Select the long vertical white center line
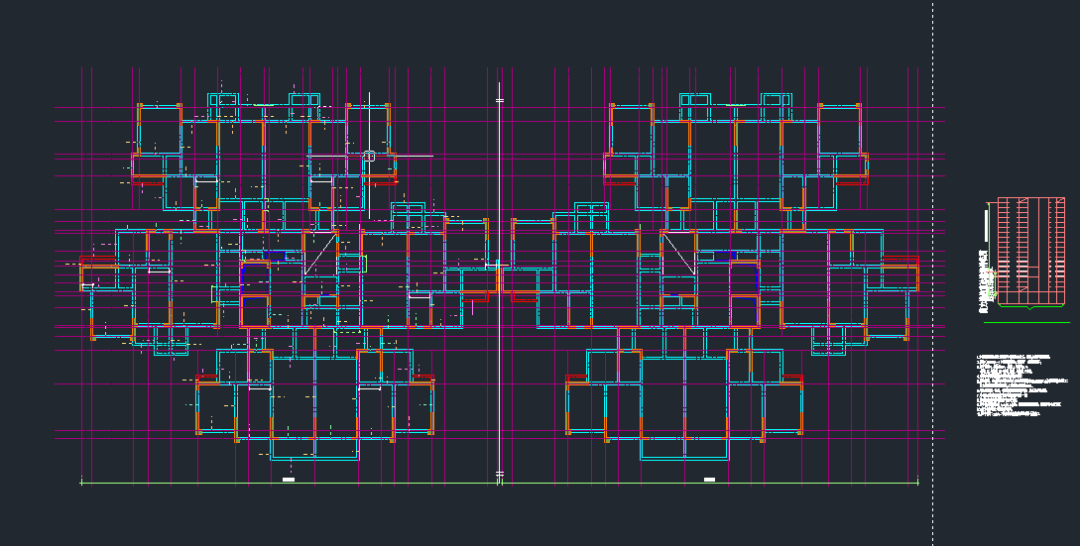Image resolution: width=1080 pixels, height=546 pixels. point(499,284)
